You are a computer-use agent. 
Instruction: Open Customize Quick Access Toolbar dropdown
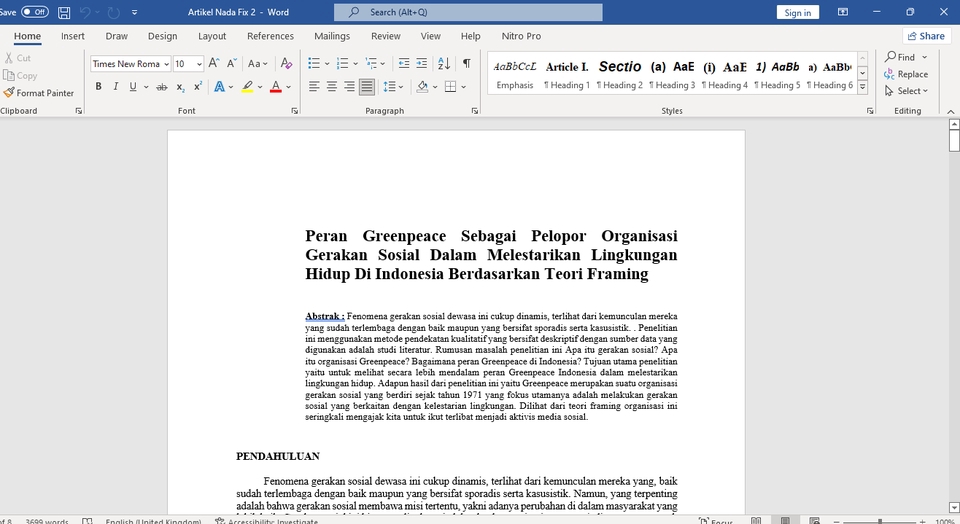(x=135, y=12)
